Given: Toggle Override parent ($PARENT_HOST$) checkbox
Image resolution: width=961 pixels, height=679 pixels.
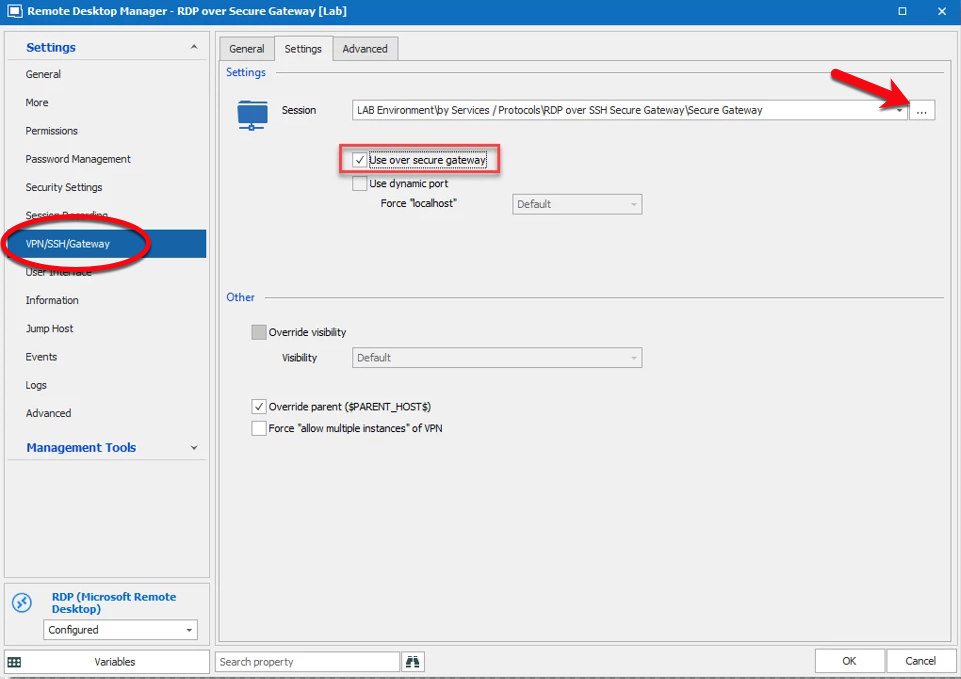Looking at the screenshot, I should 259,407.
